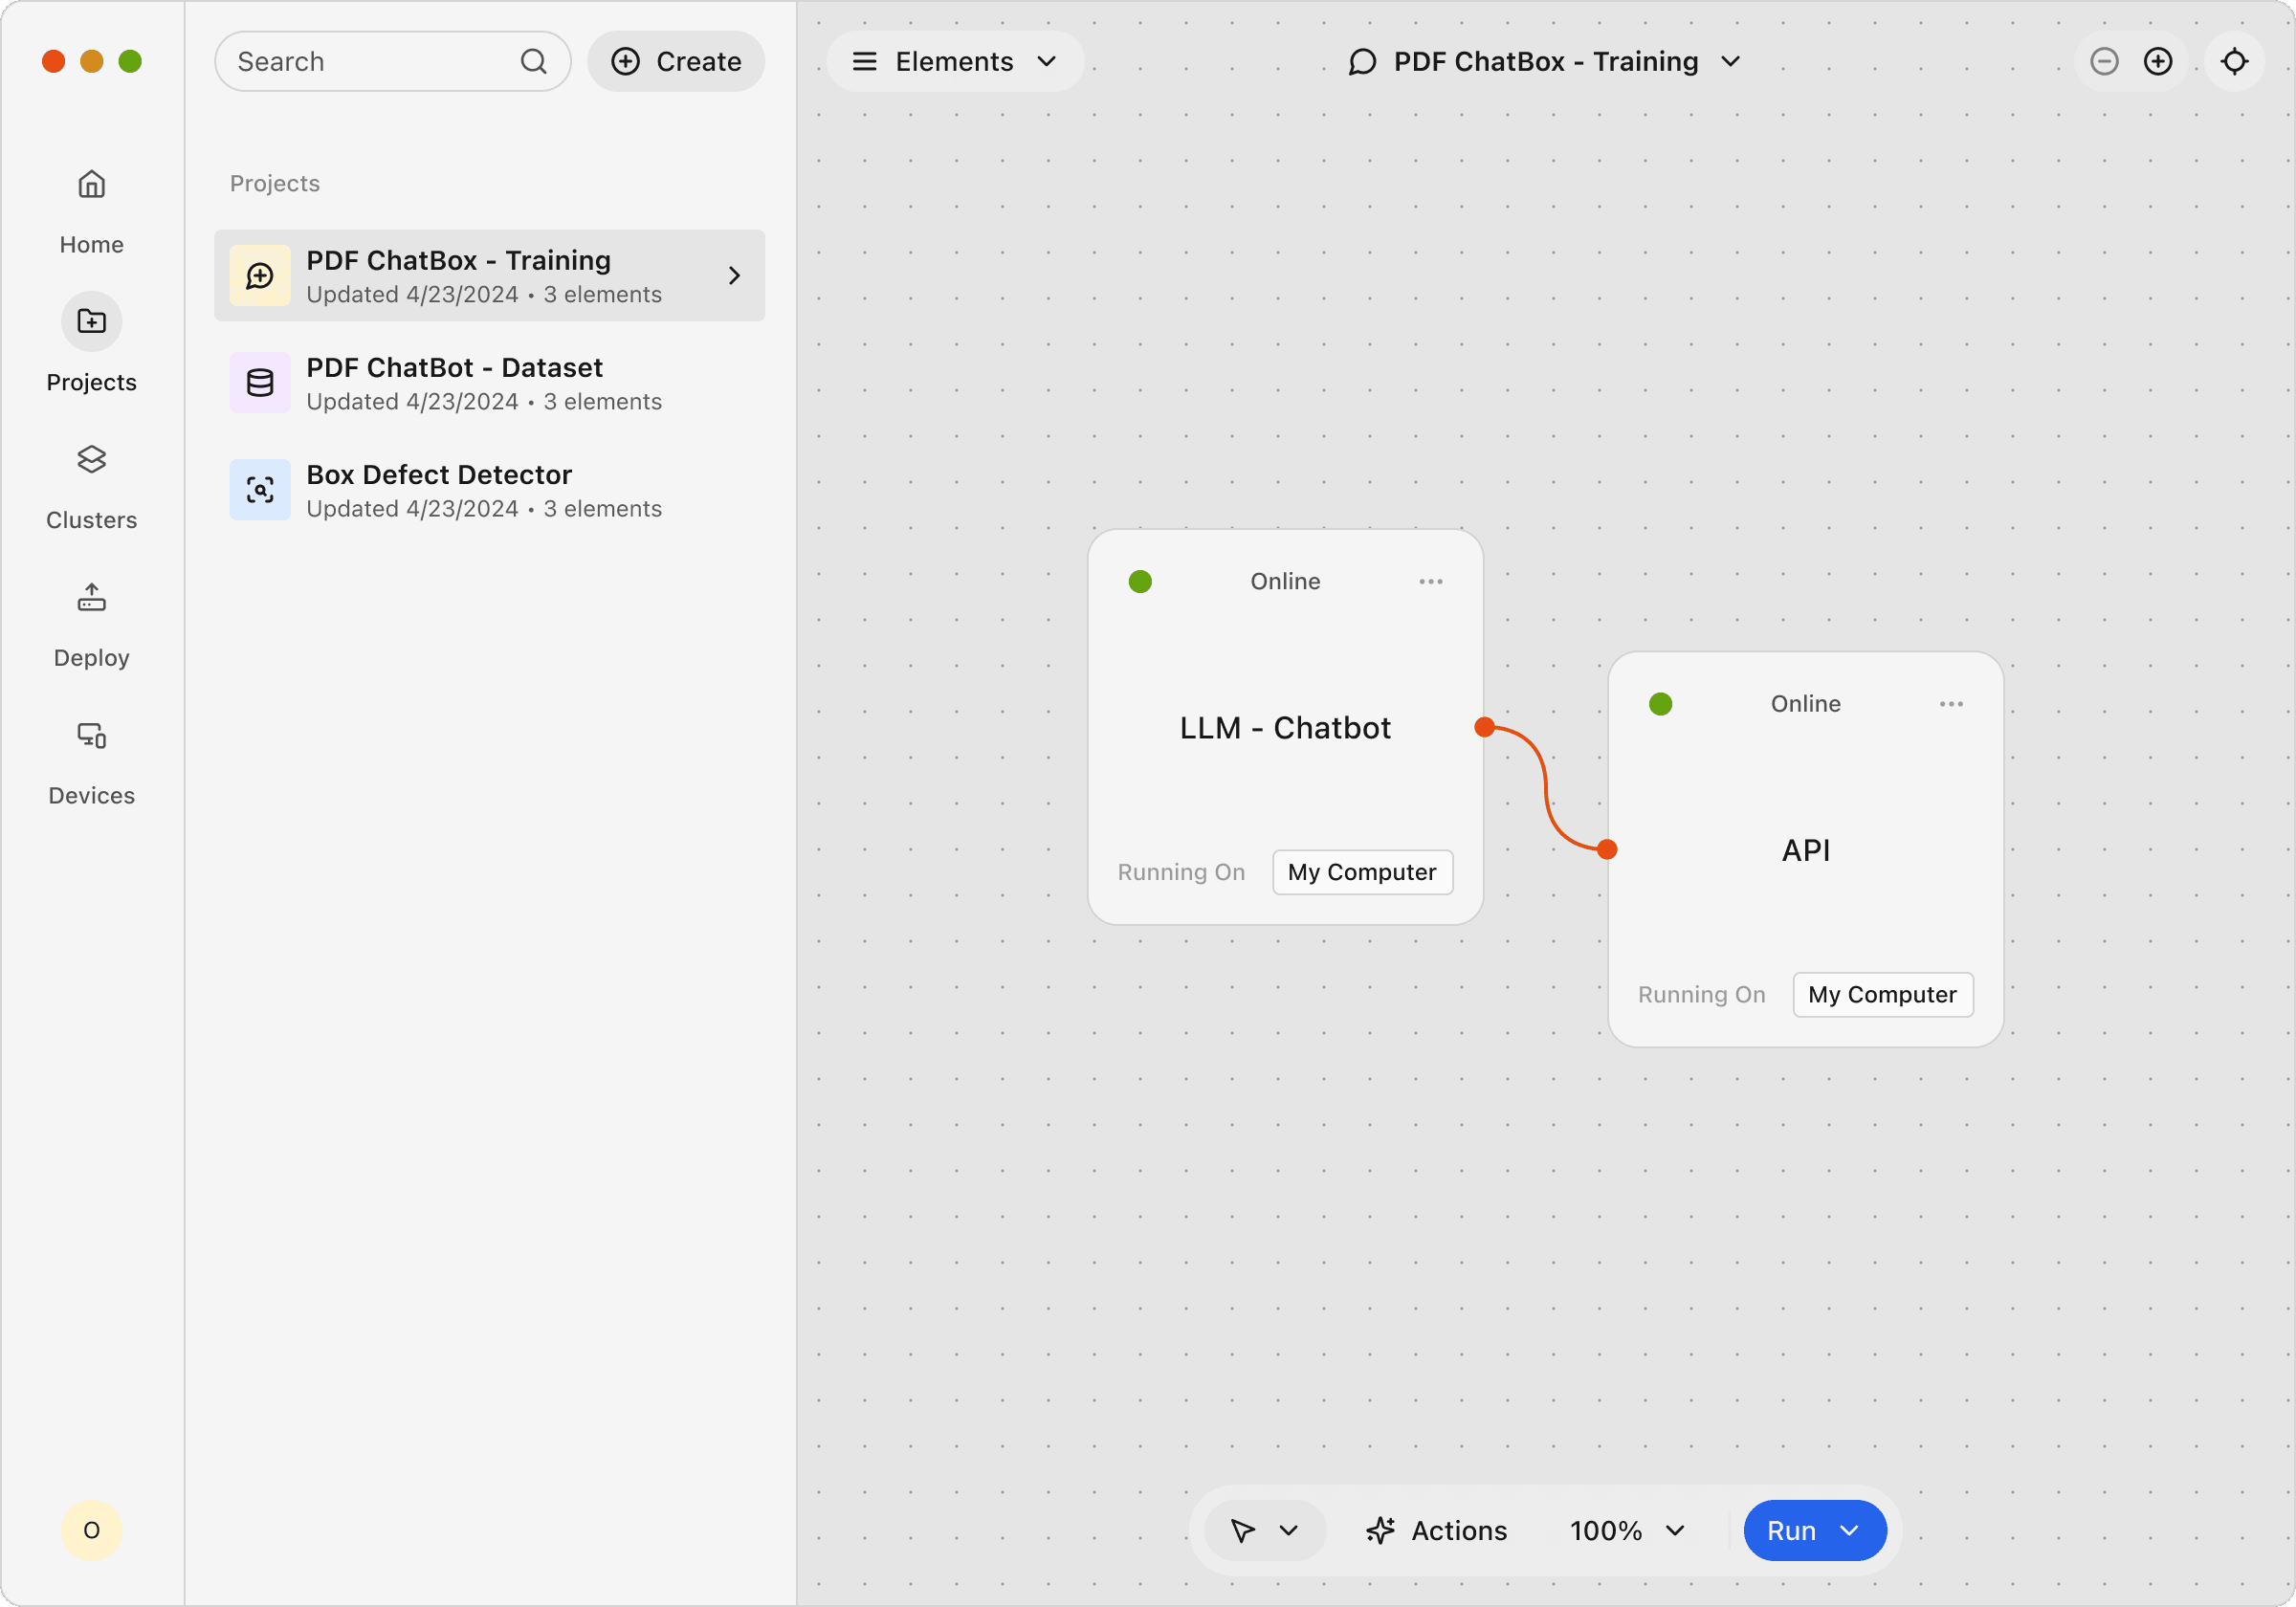Toggle the online status dot on LLM - Chatbot
The image size is (2296, 1607).
[x=1140, y=581]
